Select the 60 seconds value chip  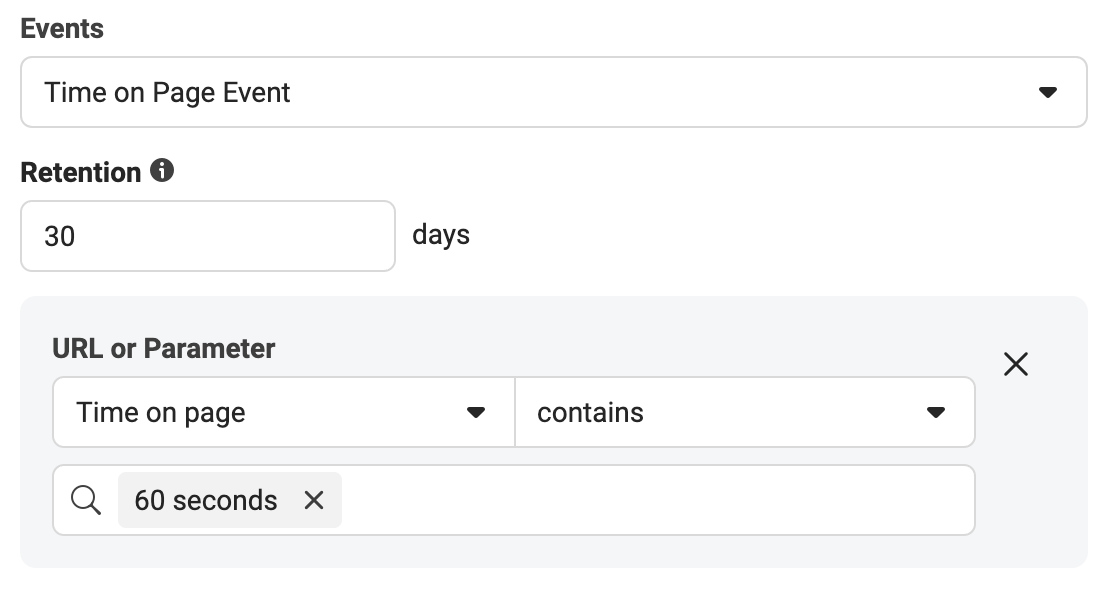[205, 500]
